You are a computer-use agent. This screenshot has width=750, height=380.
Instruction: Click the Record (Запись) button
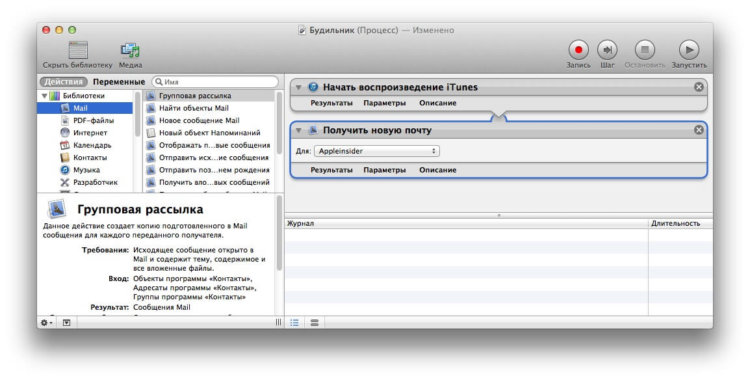click(578, 50)
